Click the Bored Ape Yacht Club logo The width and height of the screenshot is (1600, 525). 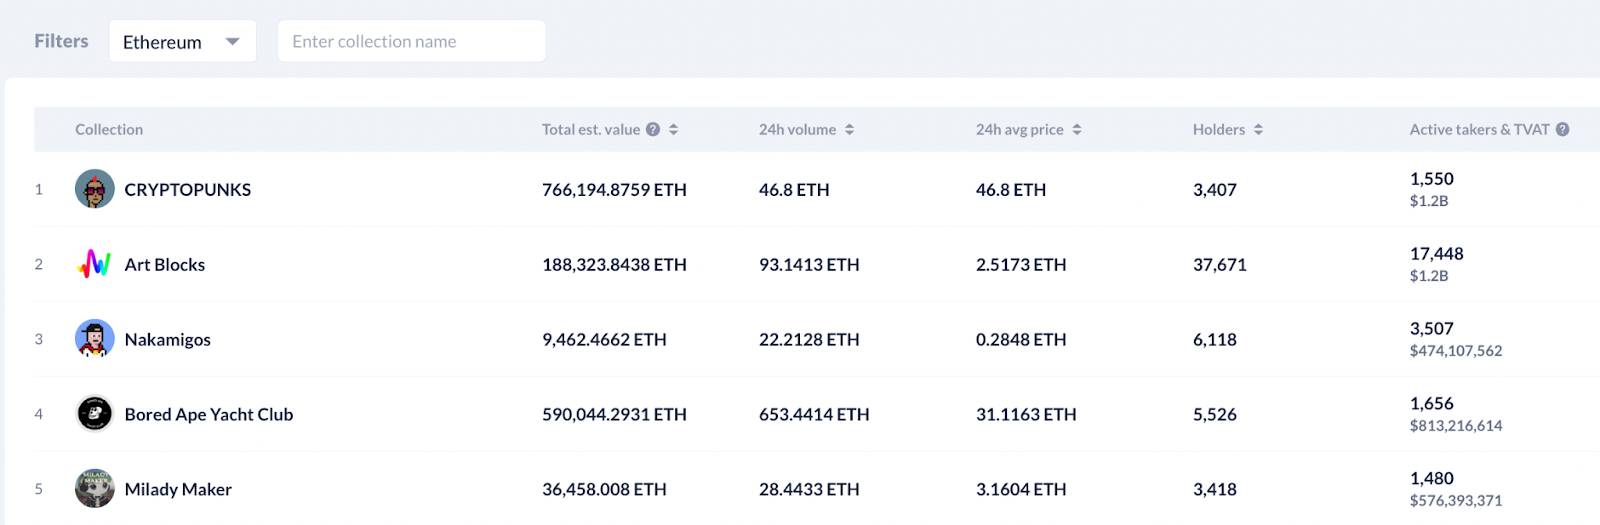95,414
